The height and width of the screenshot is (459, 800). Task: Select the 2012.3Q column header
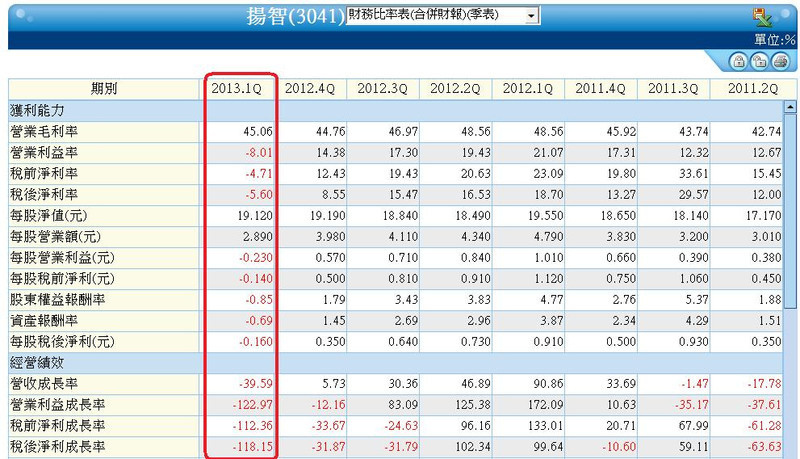[x=383, y=89]
